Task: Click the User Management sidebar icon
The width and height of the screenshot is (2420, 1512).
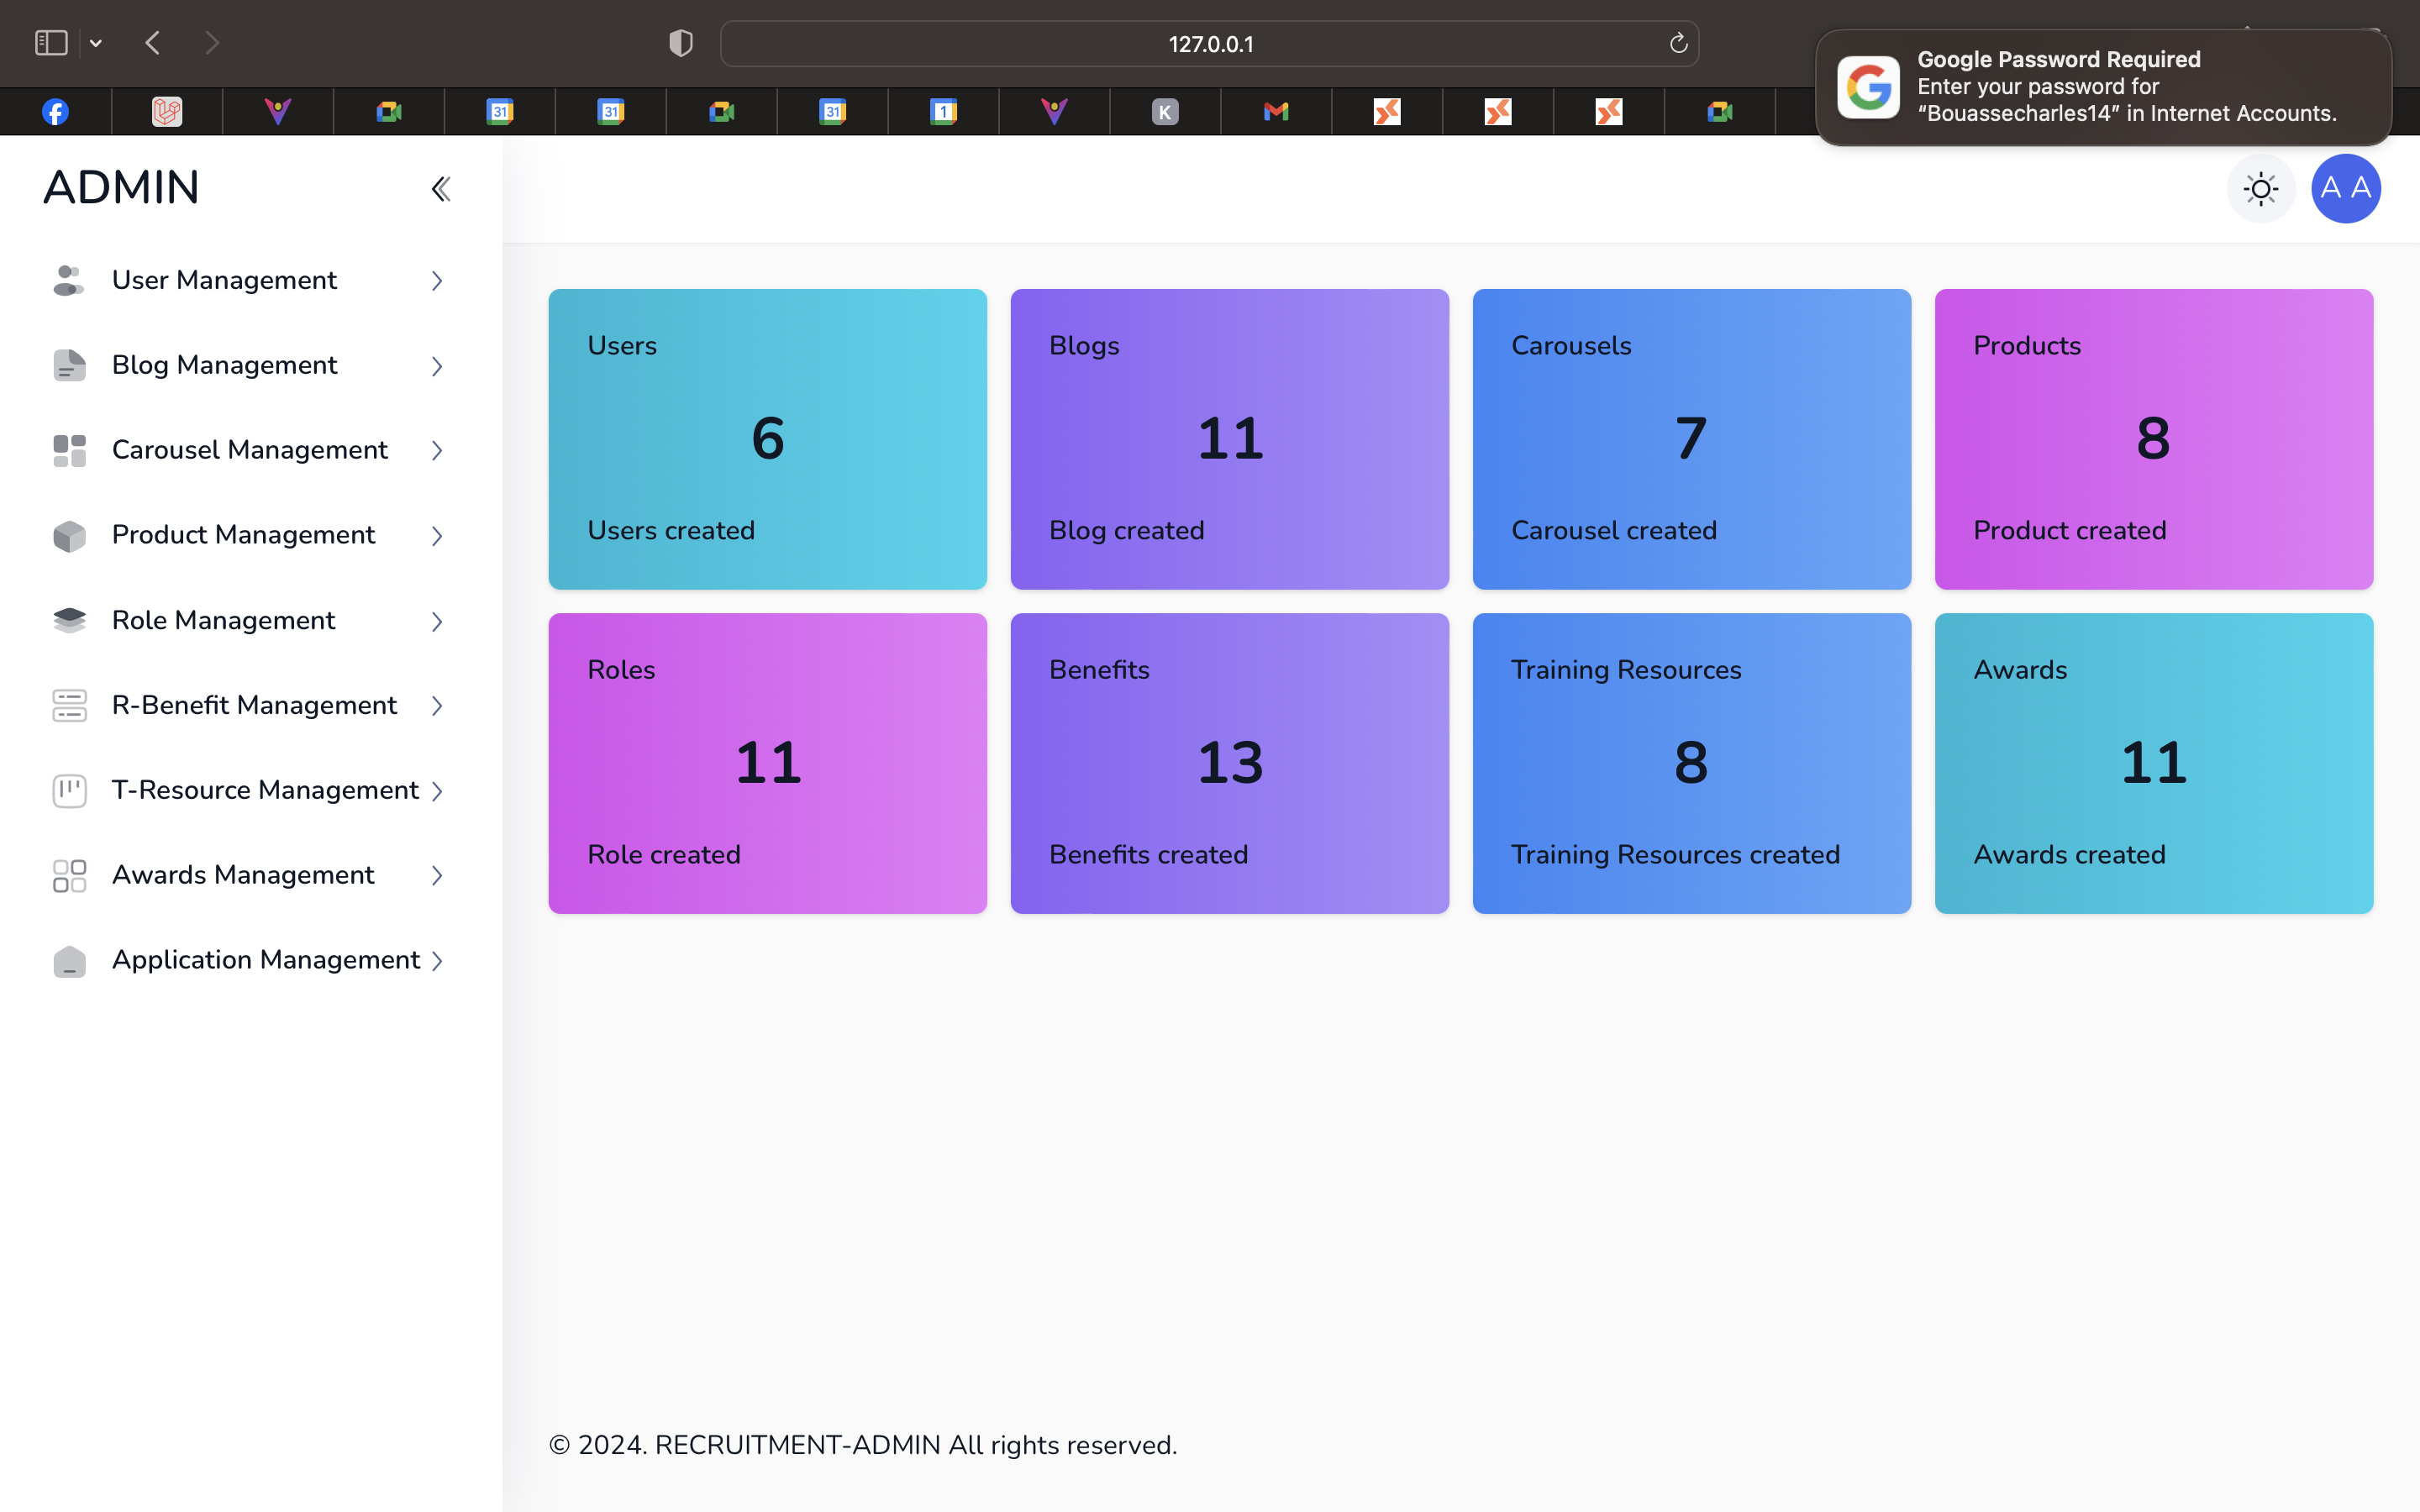Action: pyautogui.click(x=69, y=280)
